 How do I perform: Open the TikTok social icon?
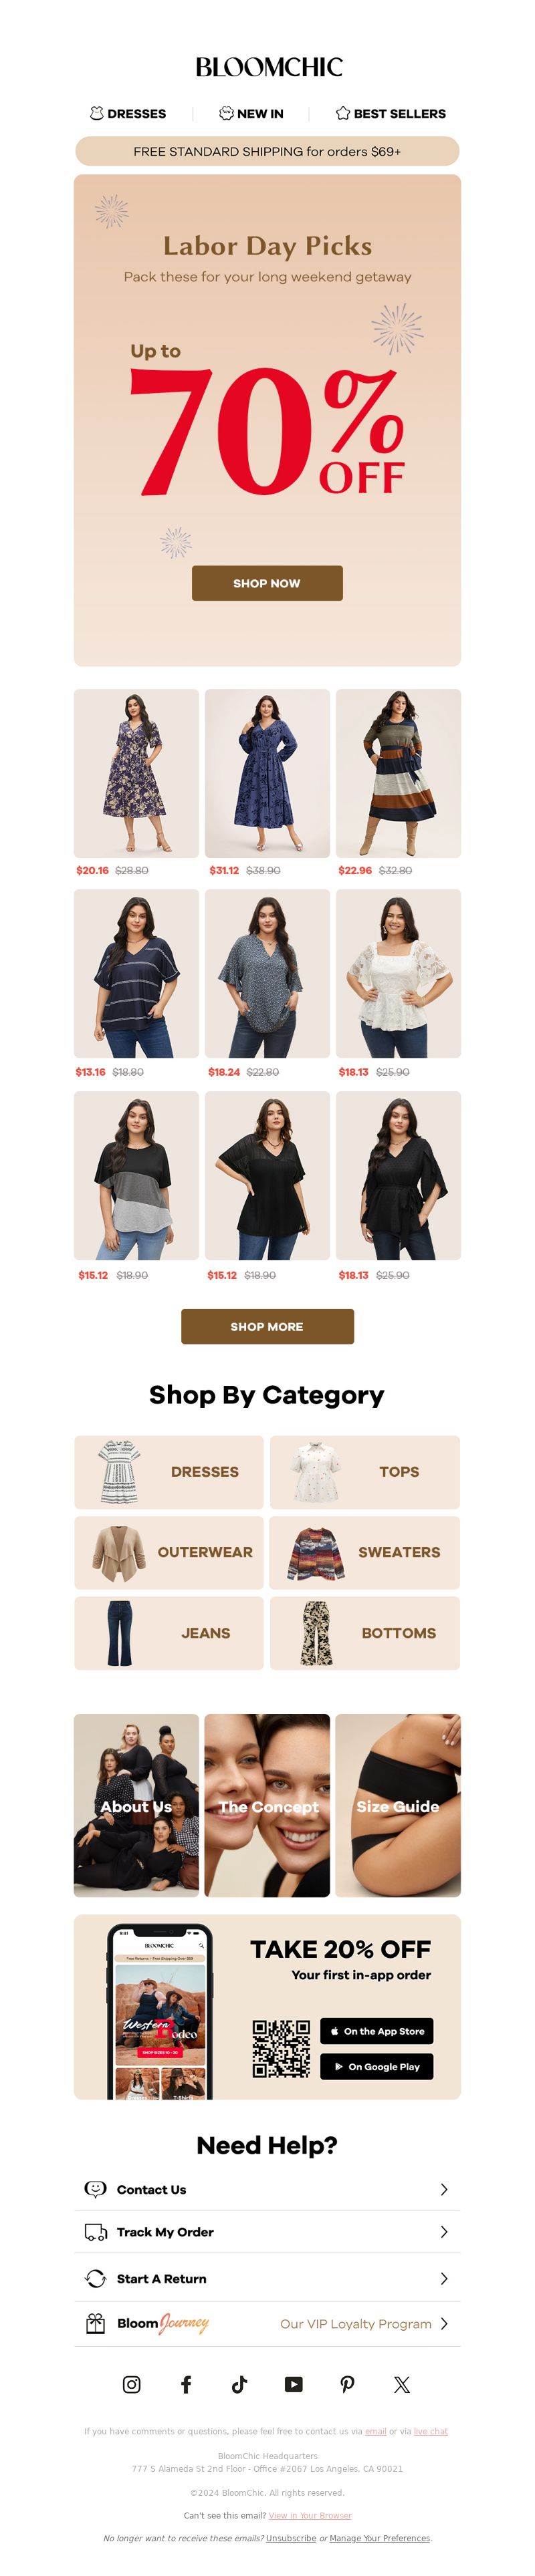(239, 2384)
